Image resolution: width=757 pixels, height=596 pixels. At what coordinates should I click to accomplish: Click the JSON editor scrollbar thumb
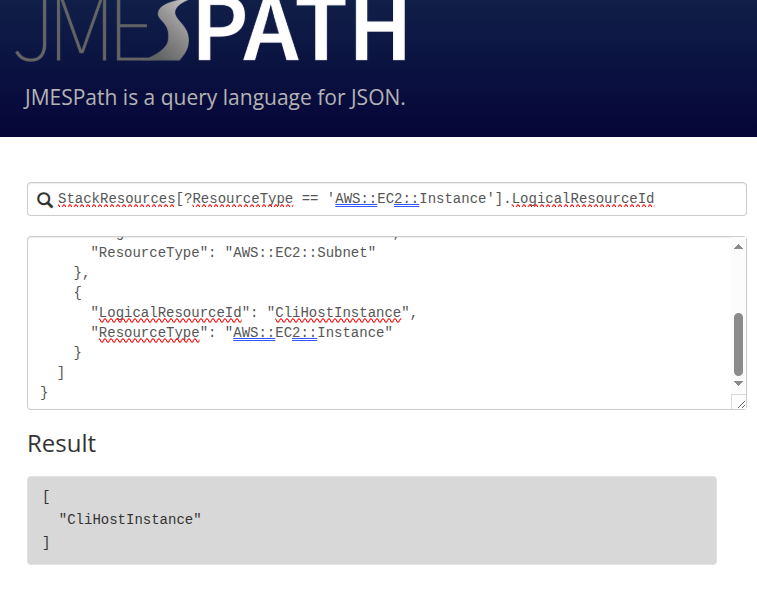tap(738, 344)
